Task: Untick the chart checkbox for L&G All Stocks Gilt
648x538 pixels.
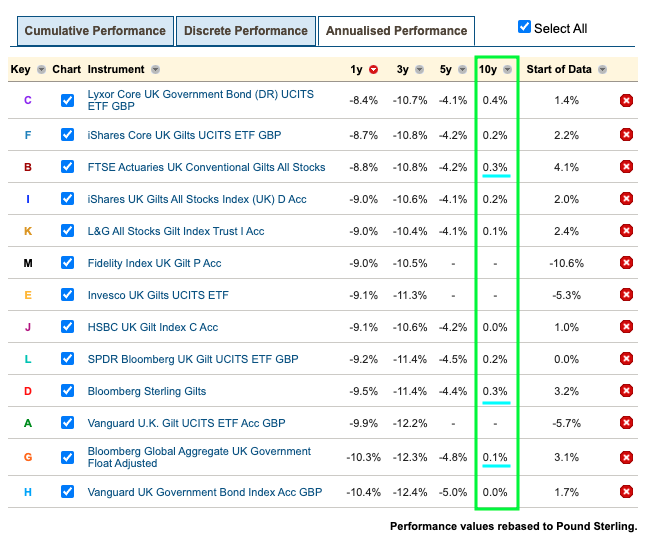Action: (x=67, y=231)
